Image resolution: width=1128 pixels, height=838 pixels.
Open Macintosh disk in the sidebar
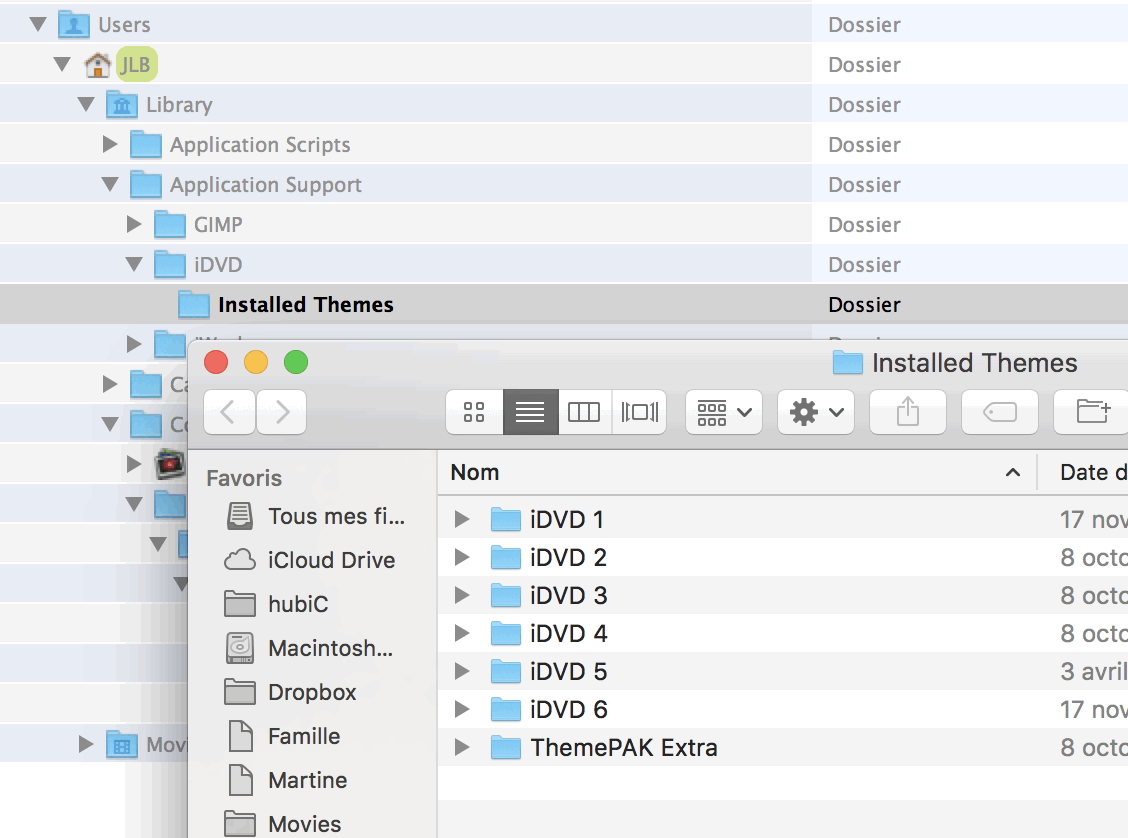309,648
